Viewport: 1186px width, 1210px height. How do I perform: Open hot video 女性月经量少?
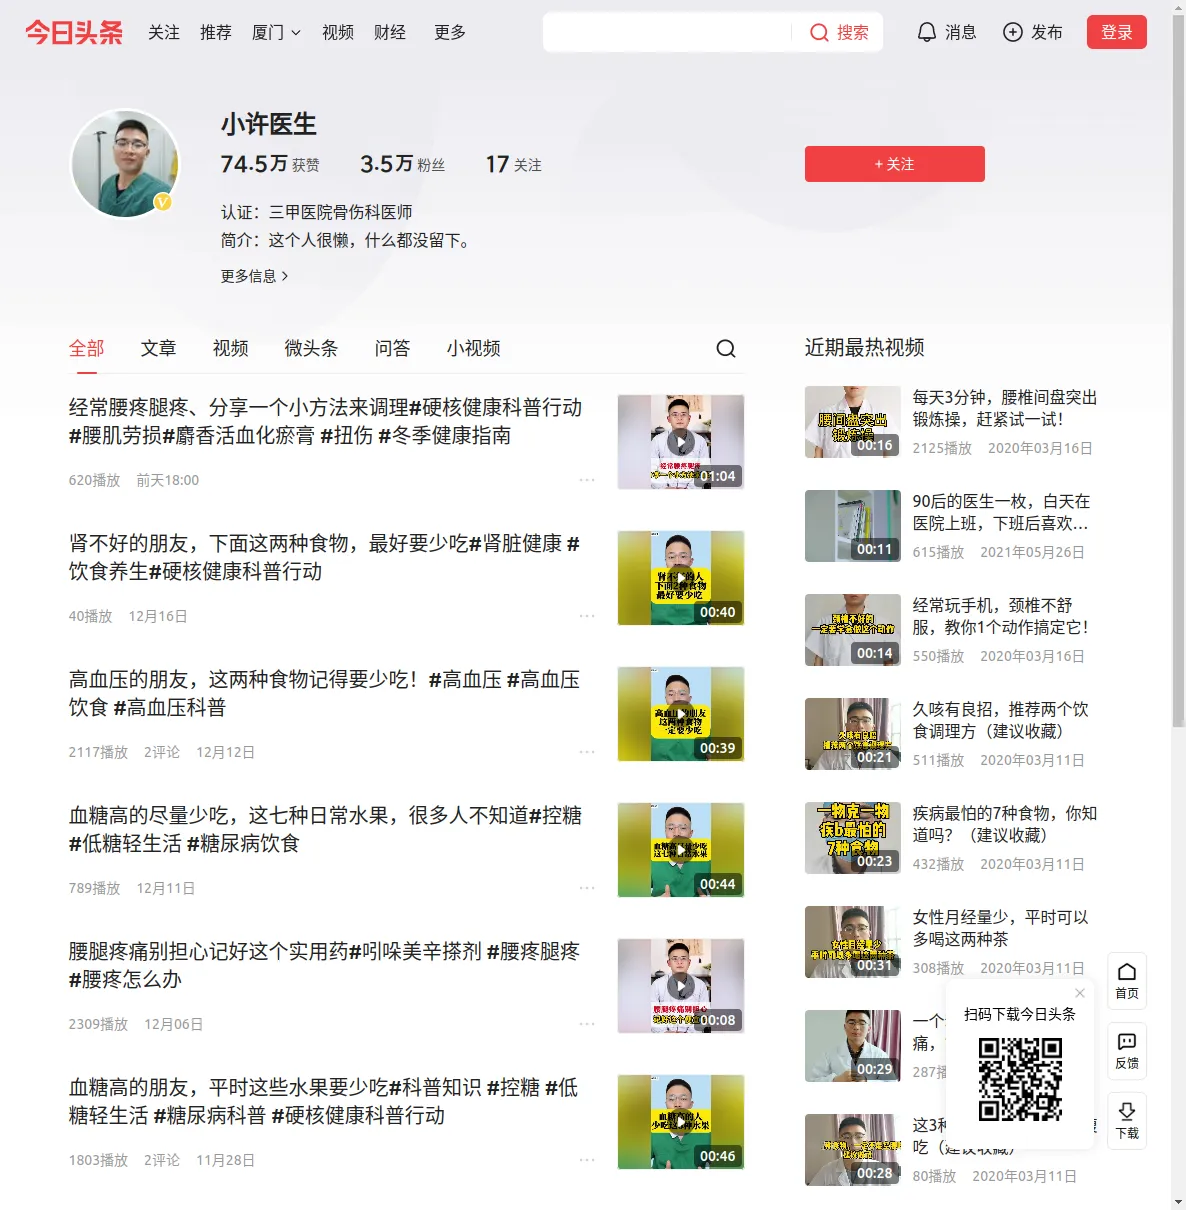[x=1001, y=928]
